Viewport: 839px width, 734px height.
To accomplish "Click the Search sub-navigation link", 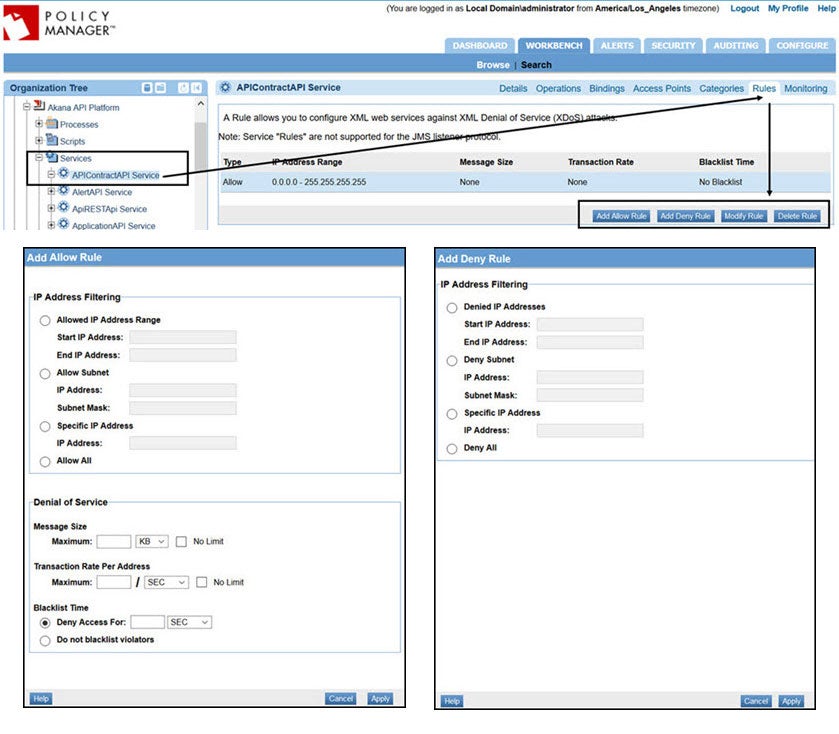I will tap(536, 65).
